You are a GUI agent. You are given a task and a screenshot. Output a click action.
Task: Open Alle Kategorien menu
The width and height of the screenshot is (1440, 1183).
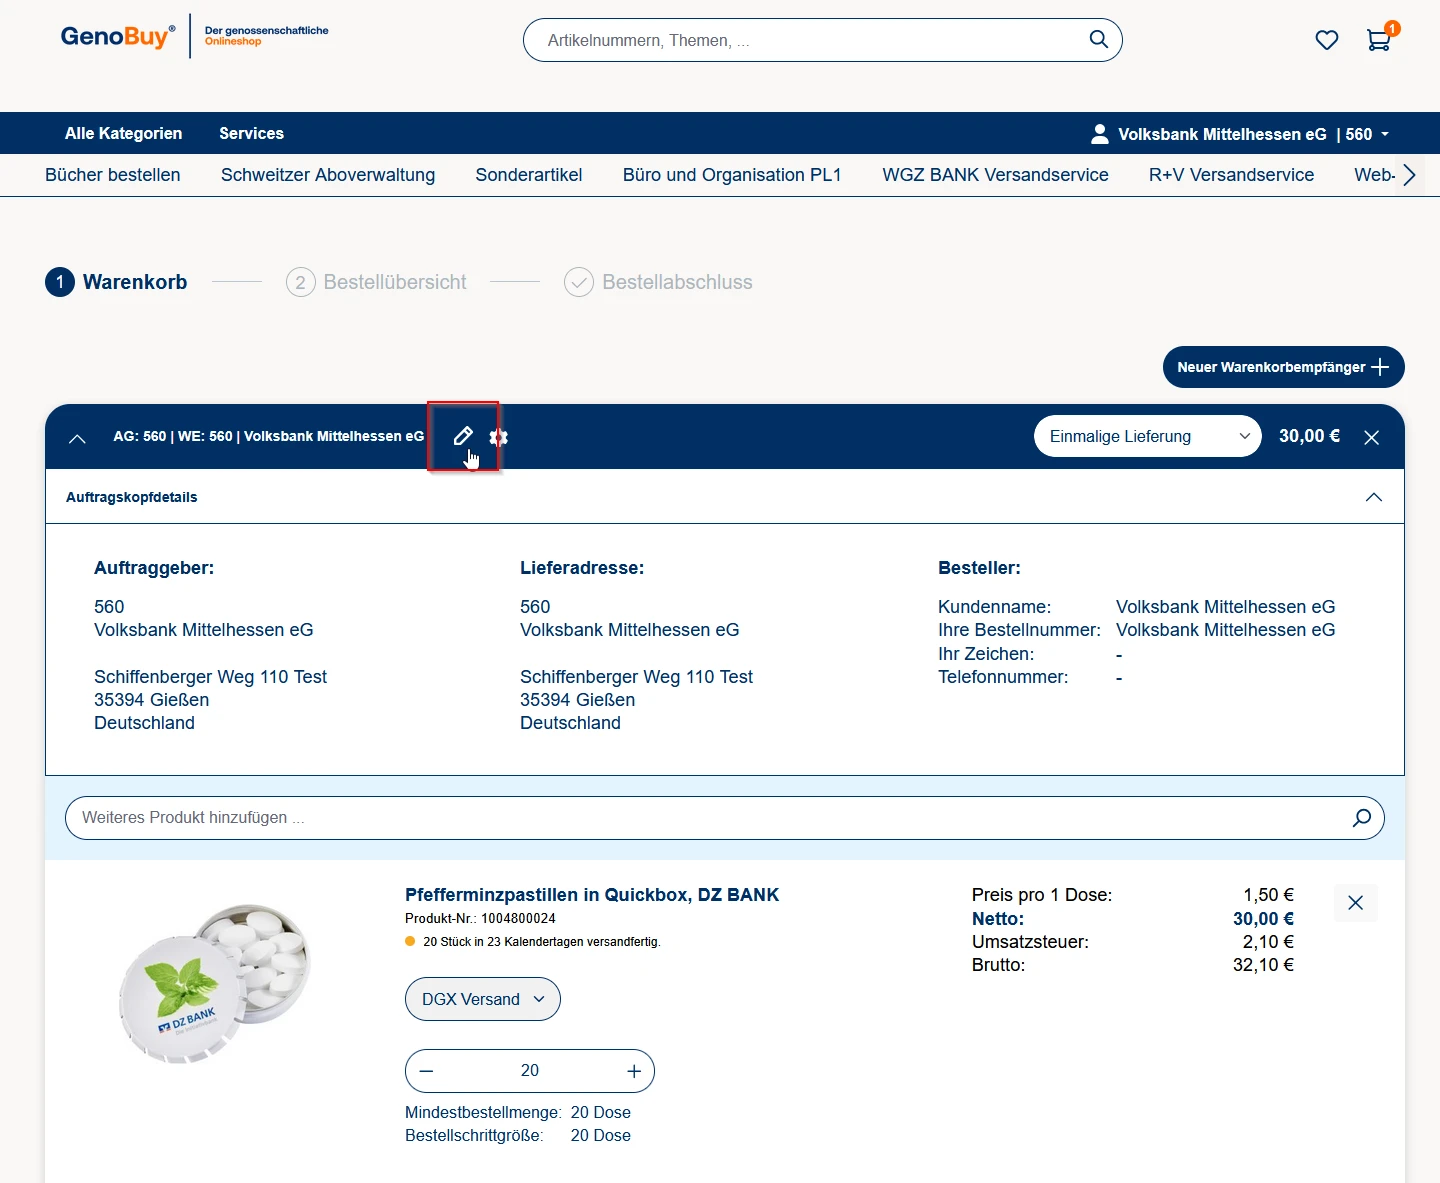pyautogui.click(x=123, y=133)
